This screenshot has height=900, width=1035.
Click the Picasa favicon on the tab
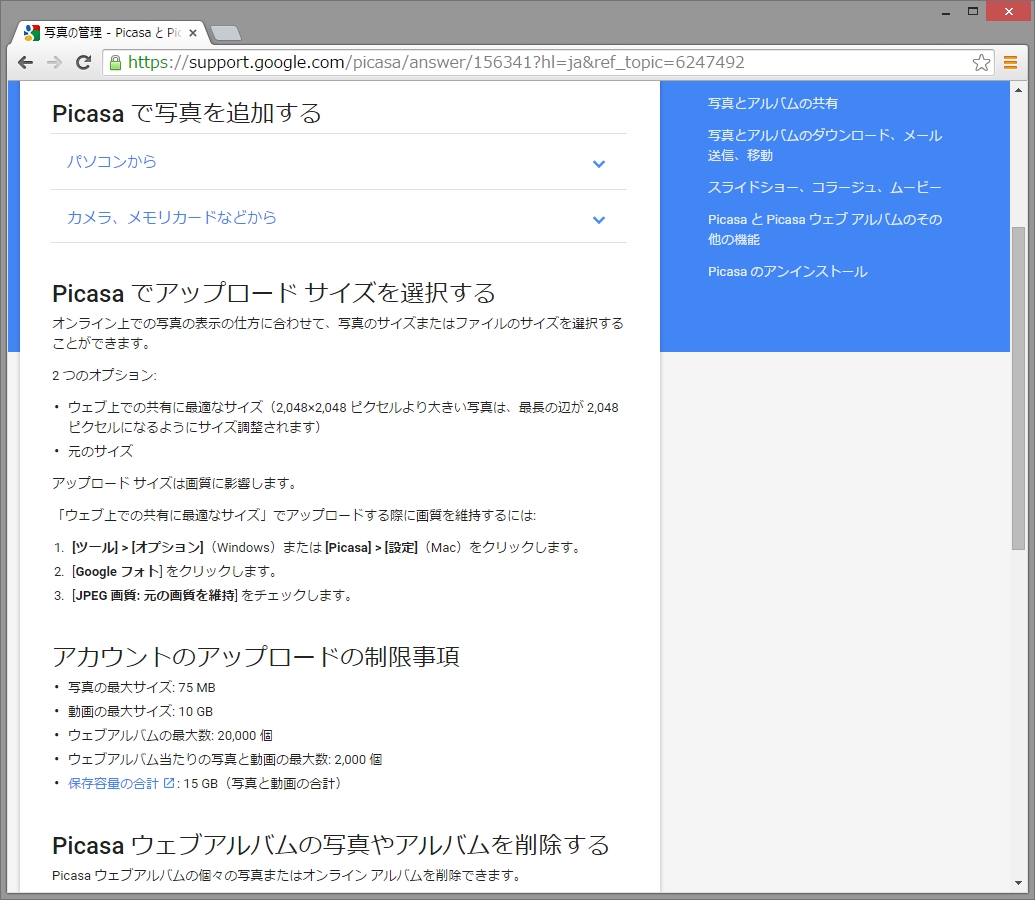click(32, 32)
